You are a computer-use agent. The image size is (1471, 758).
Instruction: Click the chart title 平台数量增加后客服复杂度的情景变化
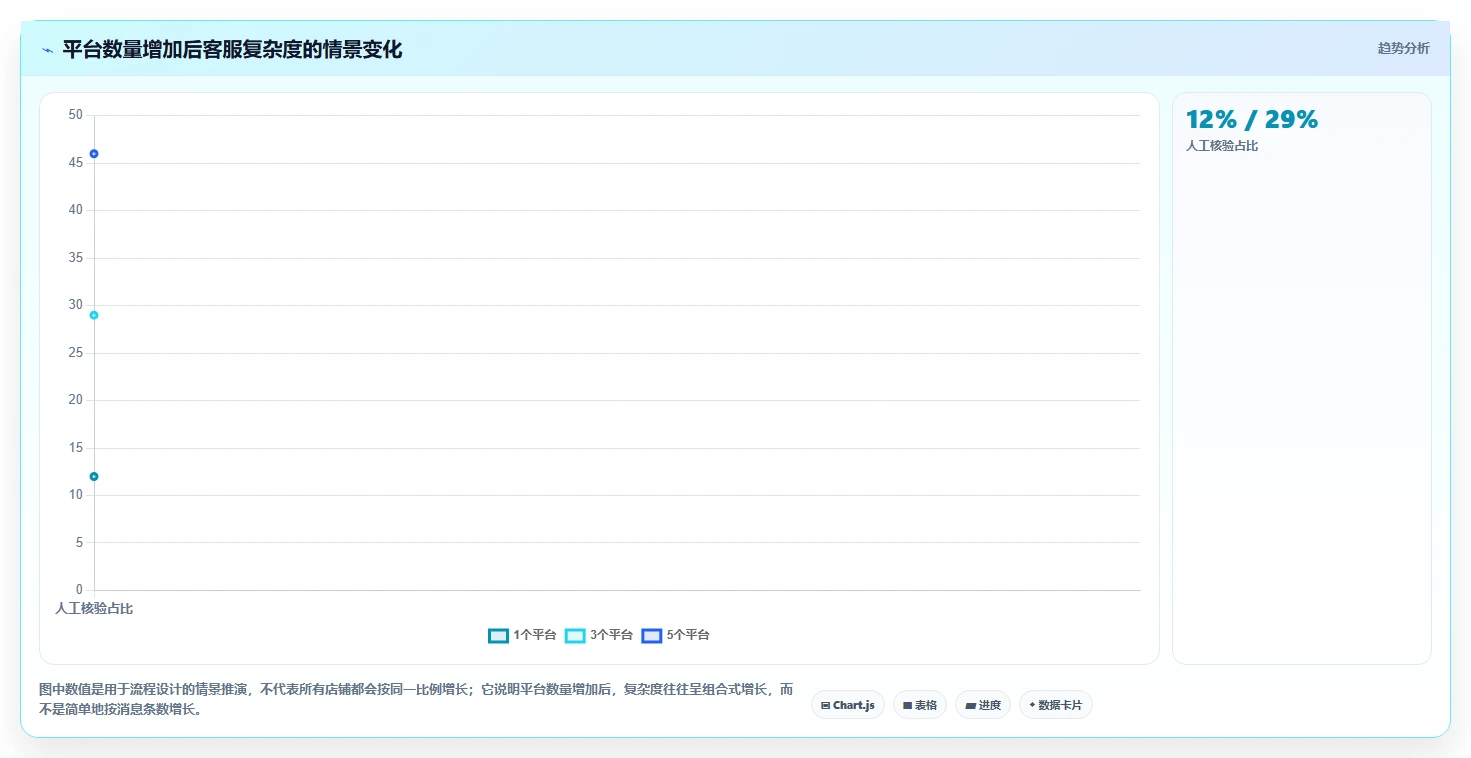tap(232, 49)
